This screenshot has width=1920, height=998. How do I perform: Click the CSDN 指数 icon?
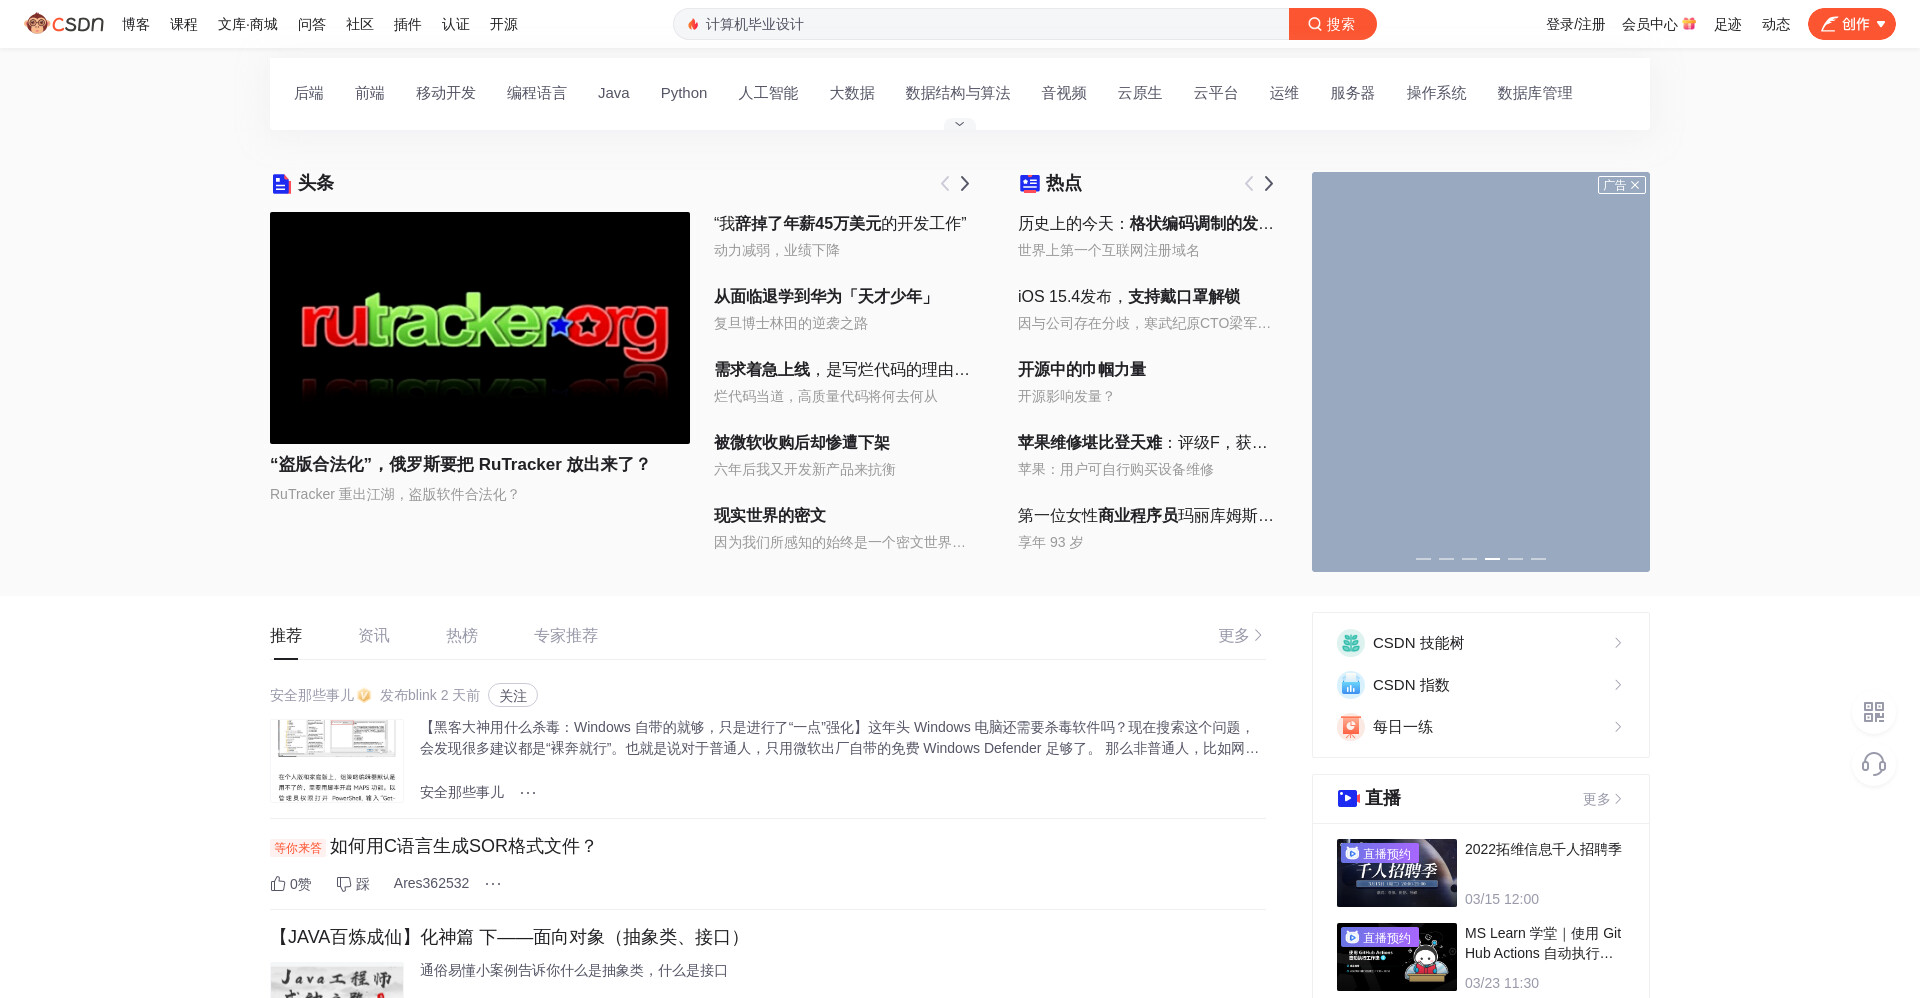click(x=1351, y=685)
